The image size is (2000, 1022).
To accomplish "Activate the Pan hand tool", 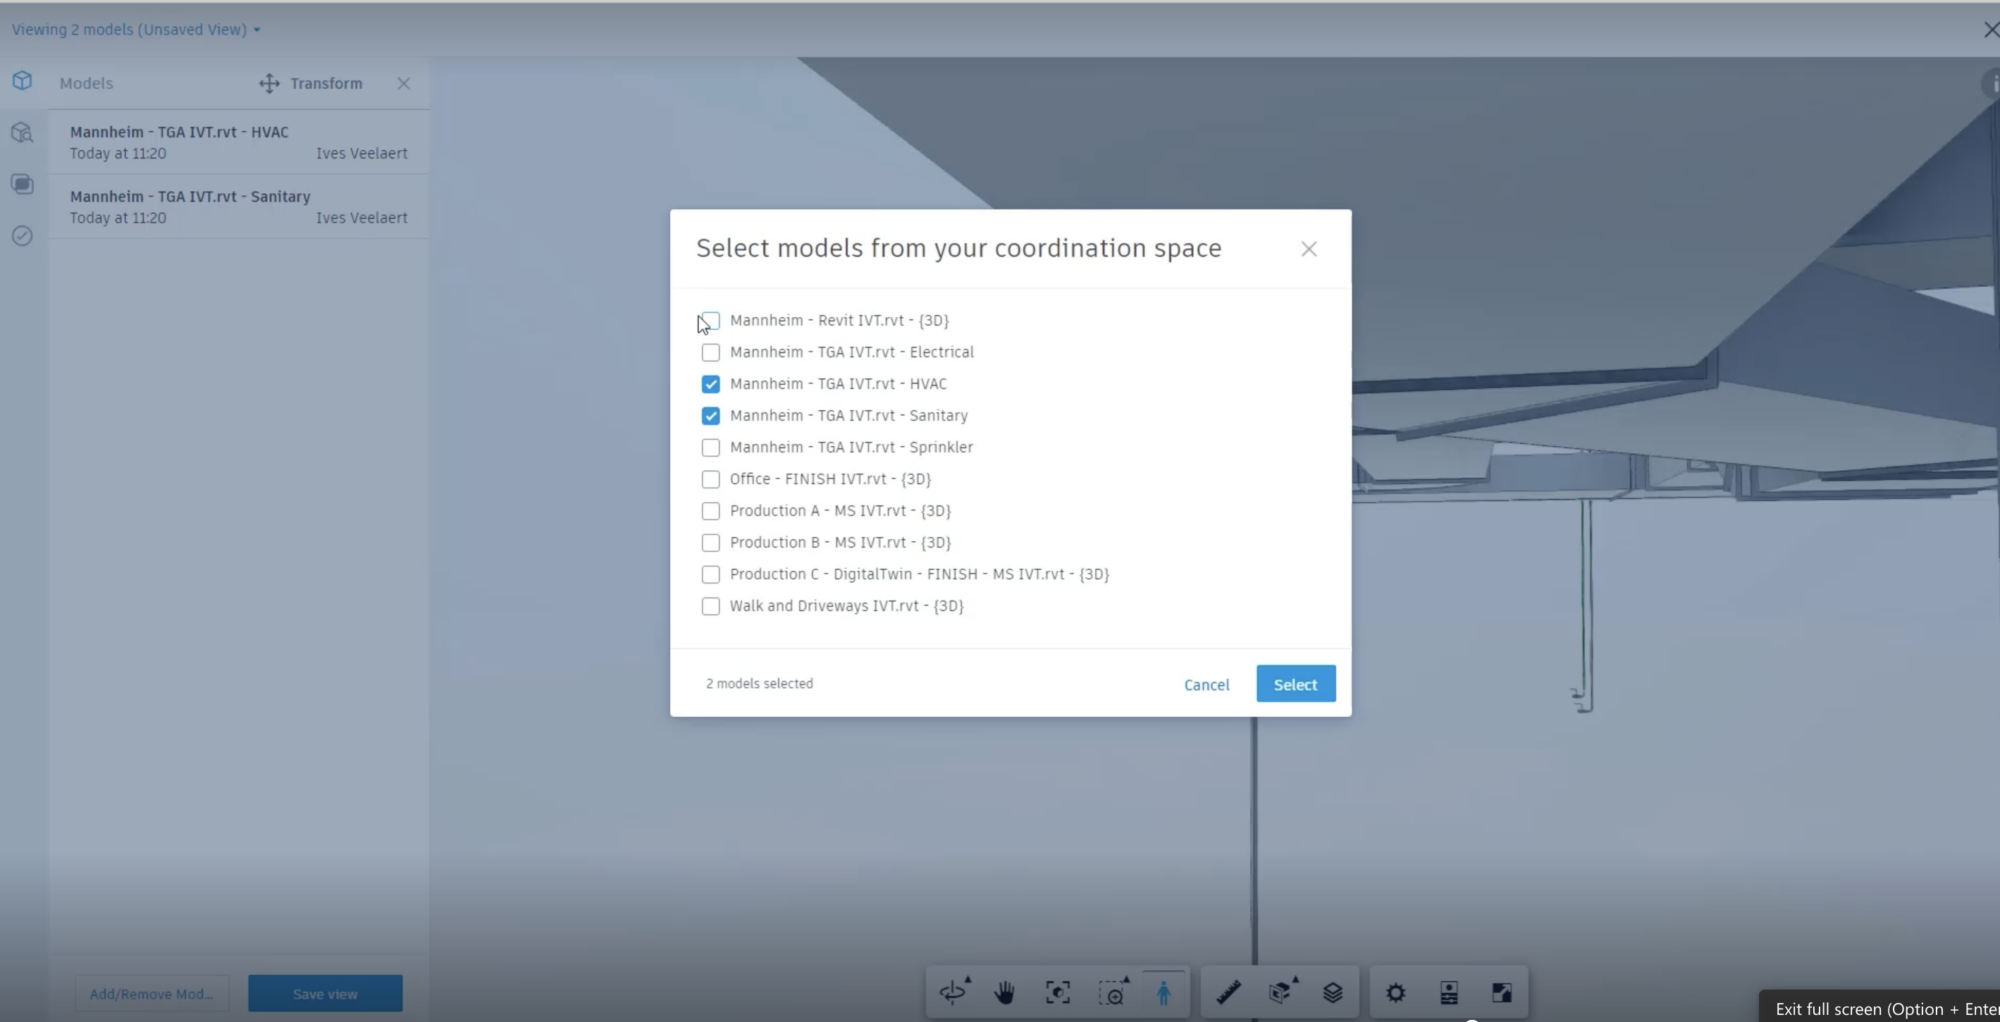I will pyautogui.click(x=1005, y=992).
